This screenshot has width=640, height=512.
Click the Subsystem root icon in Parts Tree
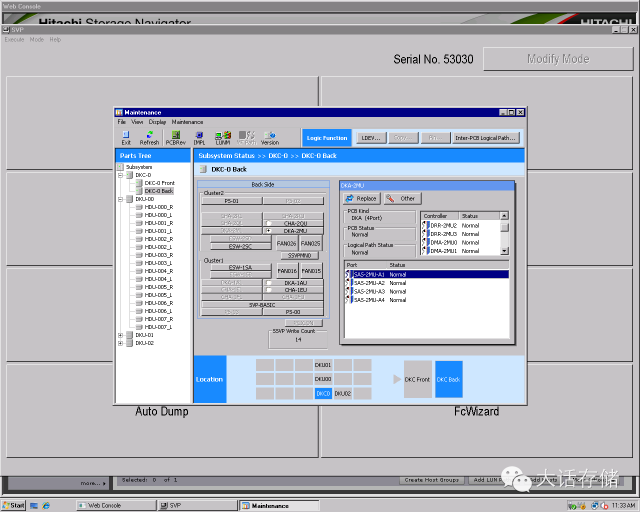click(x=121, y=167)
